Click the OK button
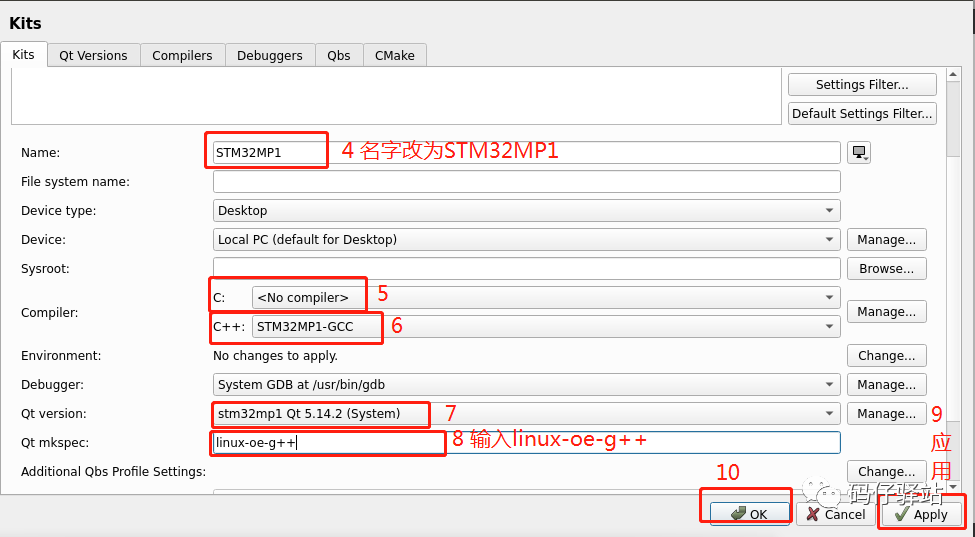 point(750,514)
